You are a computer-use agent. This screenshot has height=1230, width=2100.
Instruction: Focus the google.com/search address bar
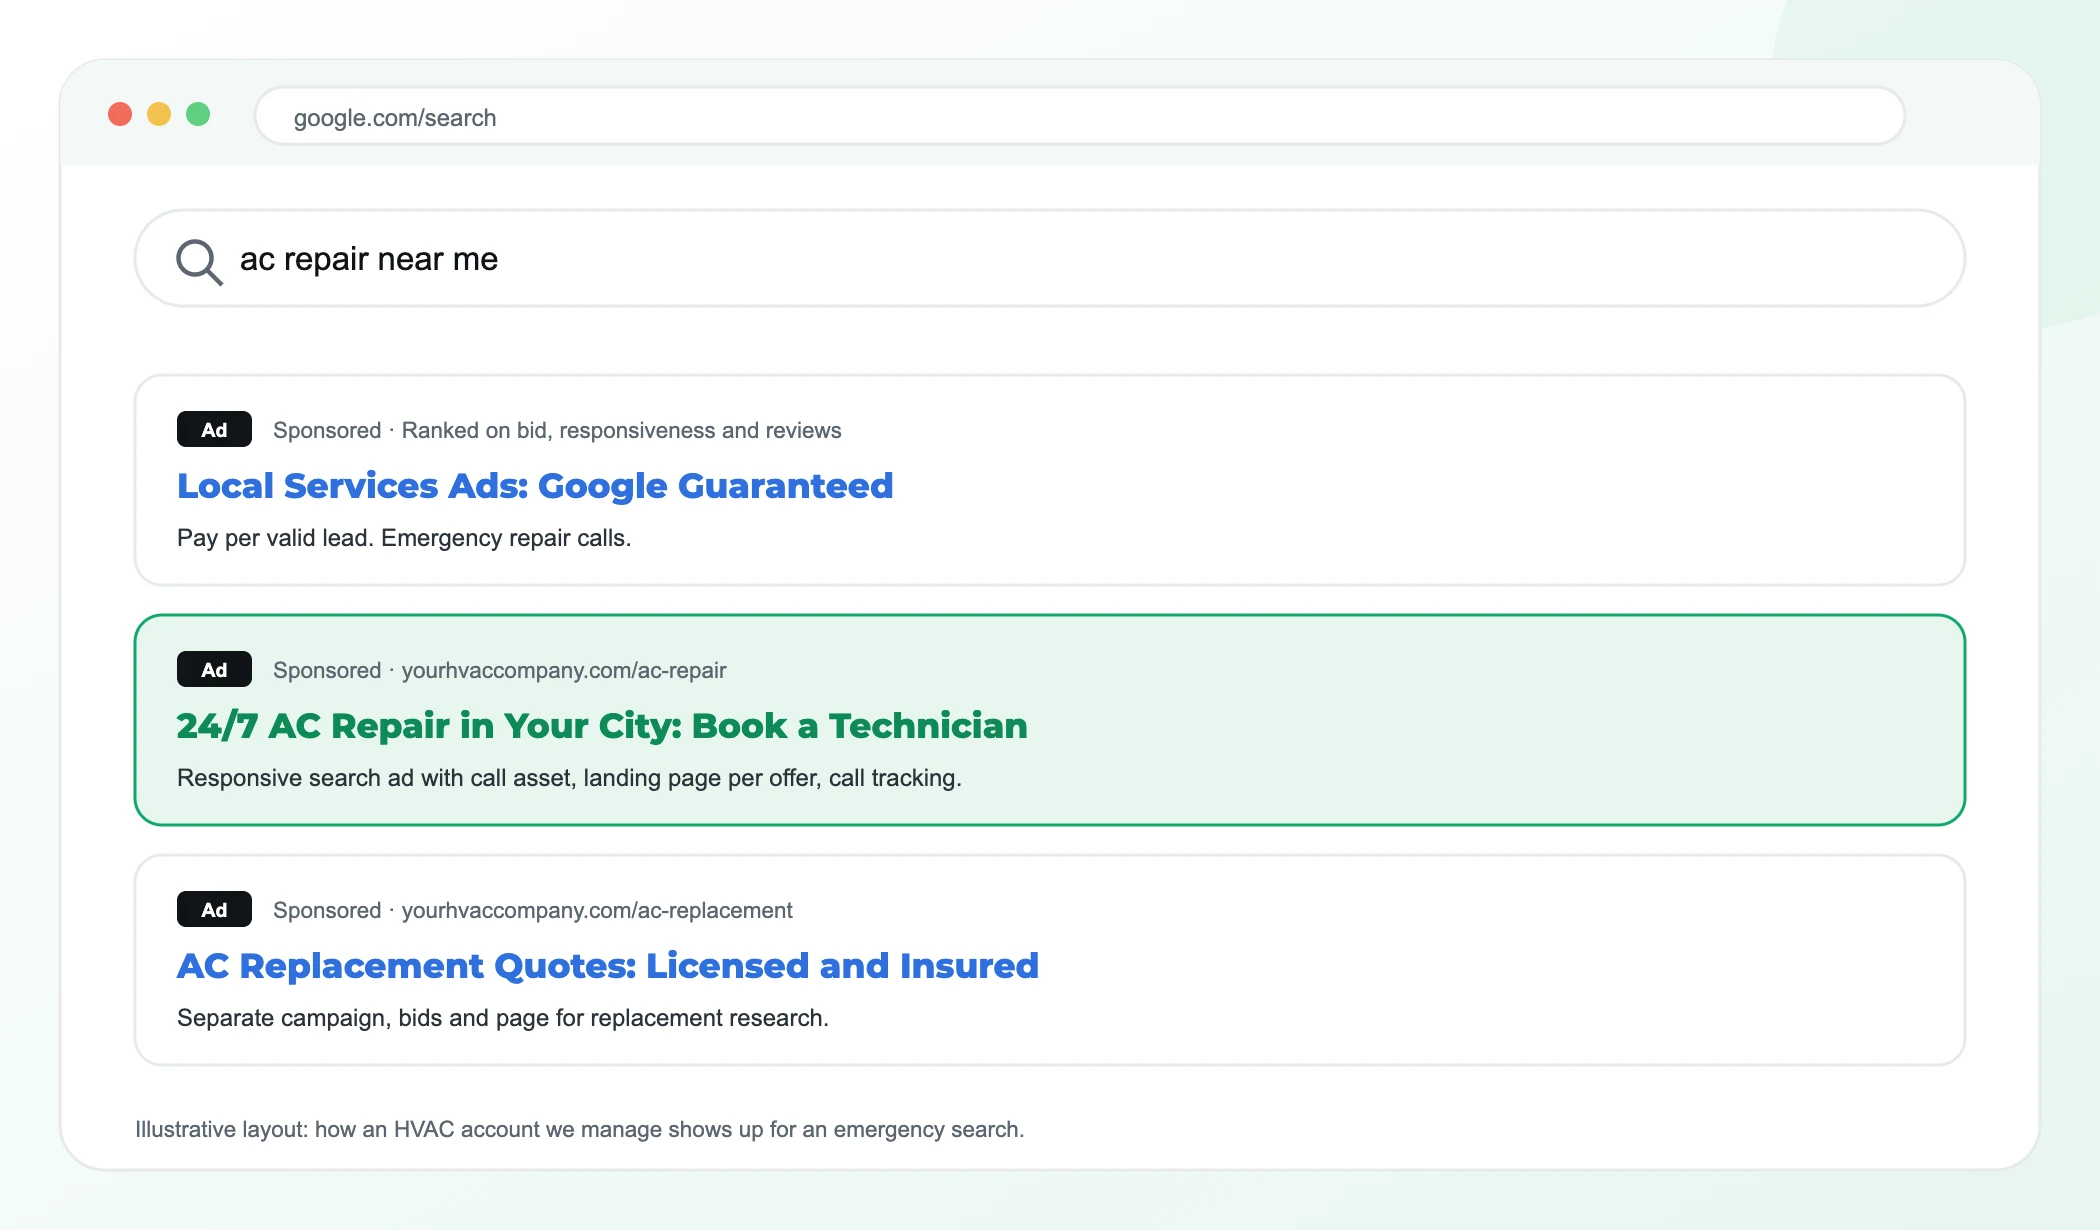(x=1080, y=117)
